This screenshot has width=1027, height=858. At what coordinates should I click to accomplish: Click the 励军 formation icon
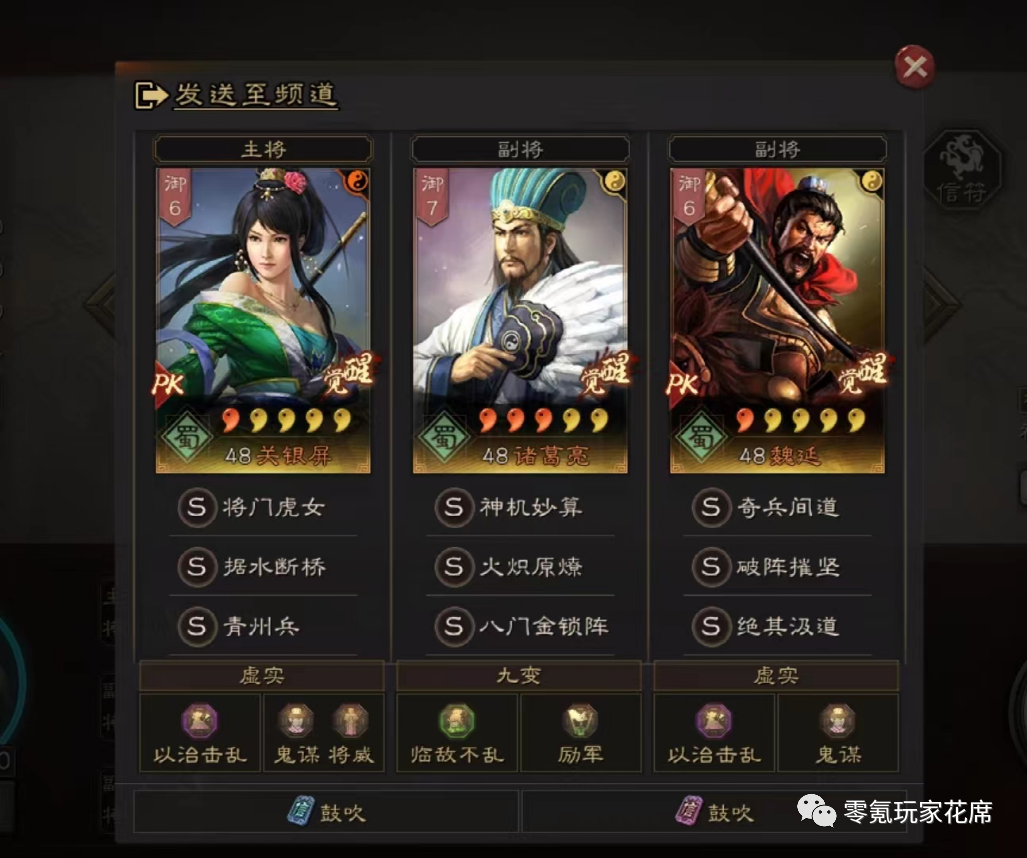point(580,720)
